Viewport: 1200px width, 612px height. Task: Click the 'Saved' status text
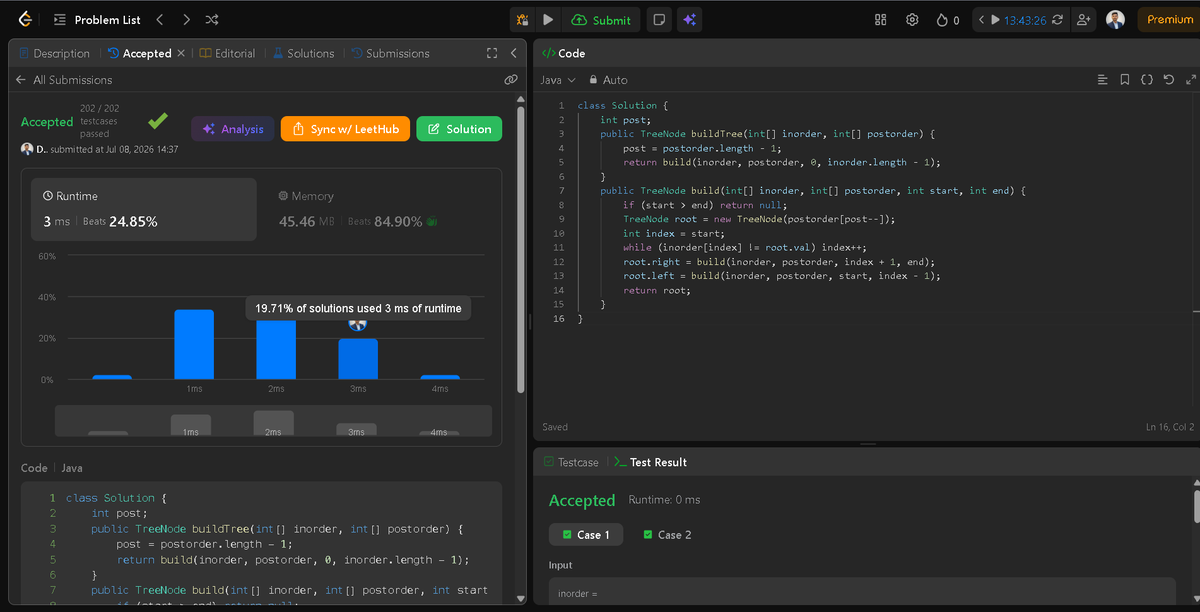pos(555,427)
